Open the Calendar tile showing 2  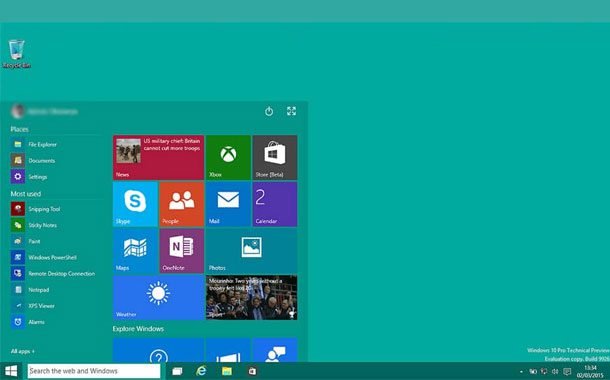click(275, 204)
